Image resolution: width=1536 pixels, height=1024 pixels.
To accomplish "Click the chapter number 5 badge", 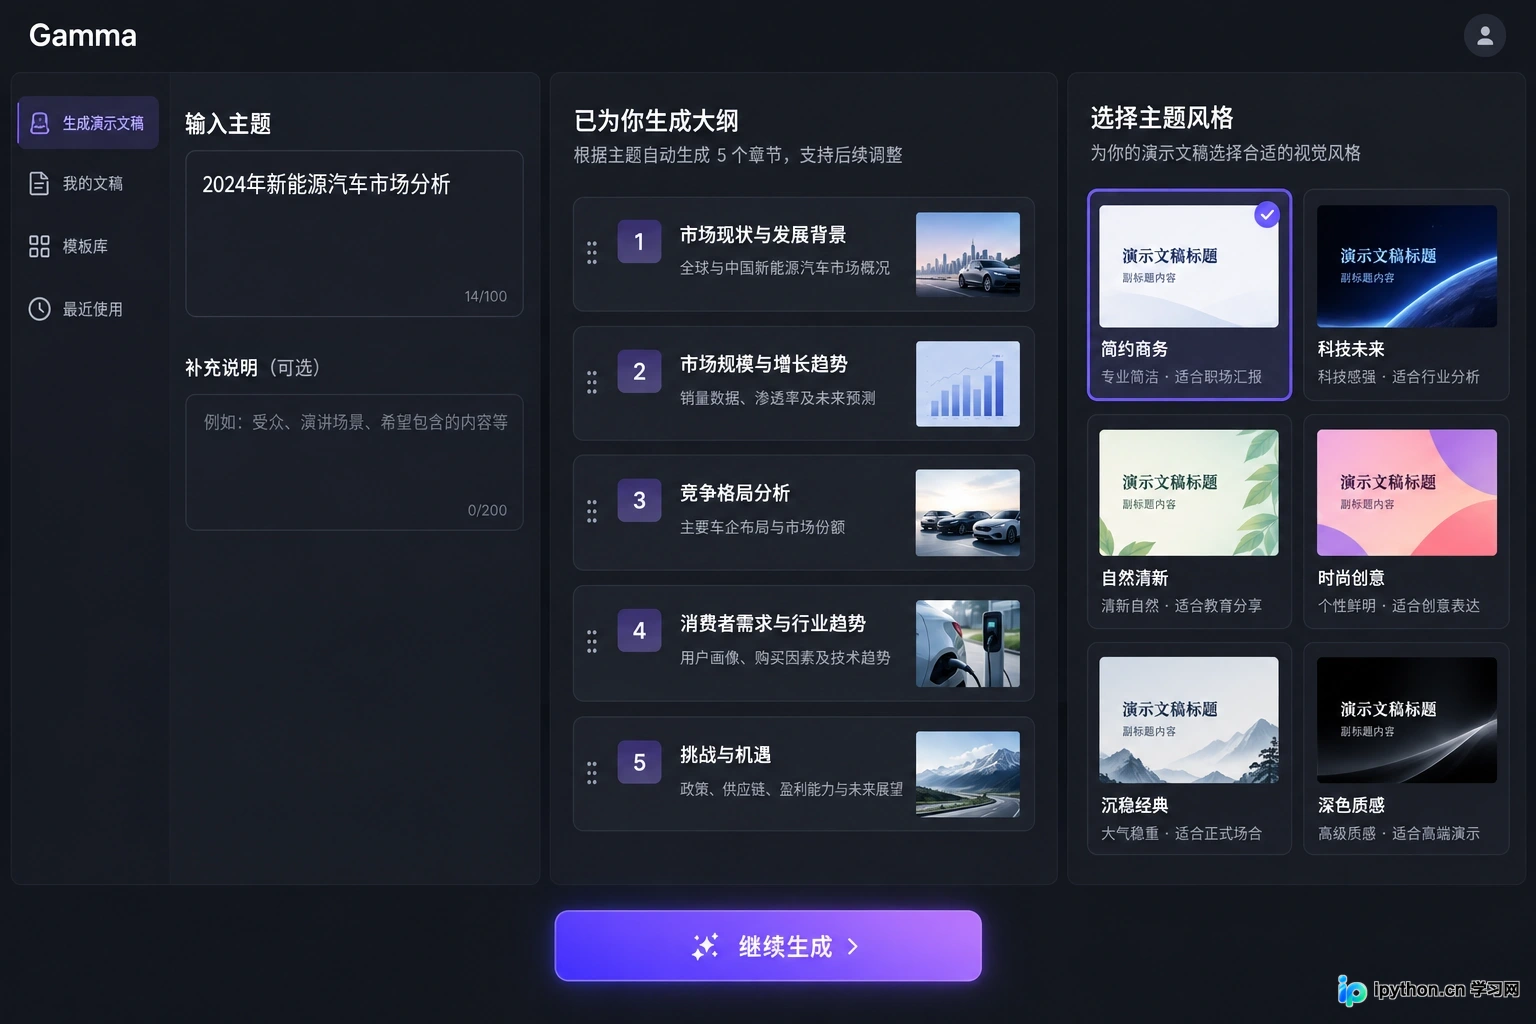I will click(x=639, y=762).
